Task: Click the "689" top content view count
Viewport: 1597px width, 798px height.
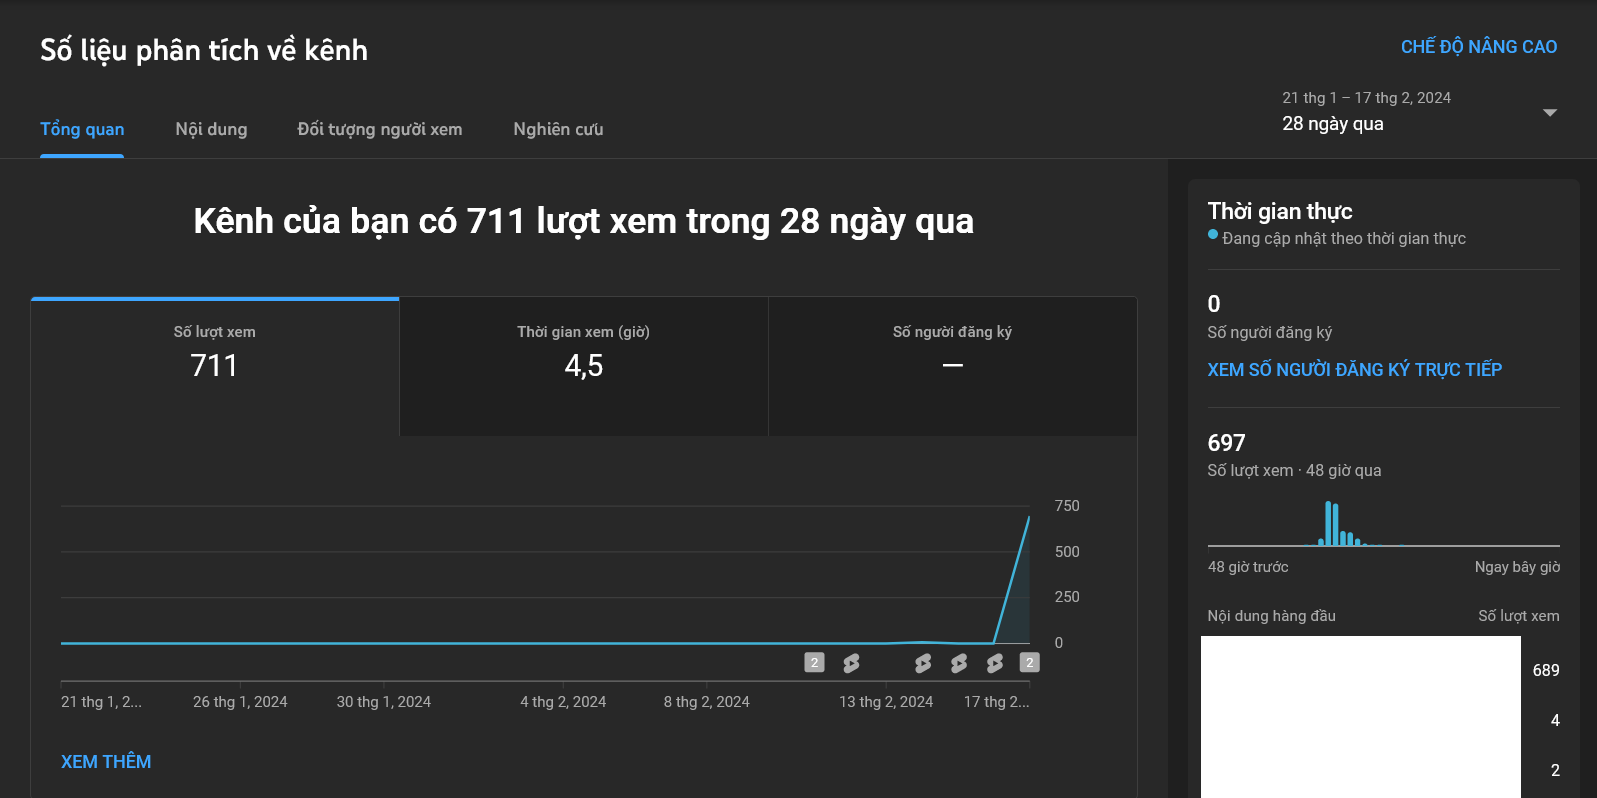Action: click(x=1546, y=671)
